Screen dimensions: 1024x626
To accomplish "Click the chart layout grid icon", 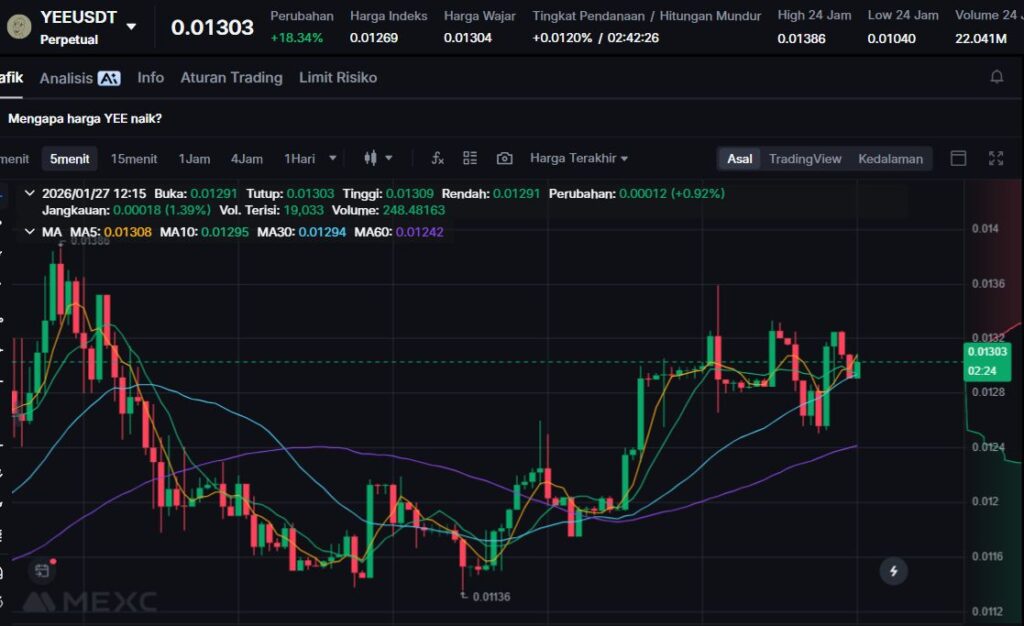I will tap(470, 158).
